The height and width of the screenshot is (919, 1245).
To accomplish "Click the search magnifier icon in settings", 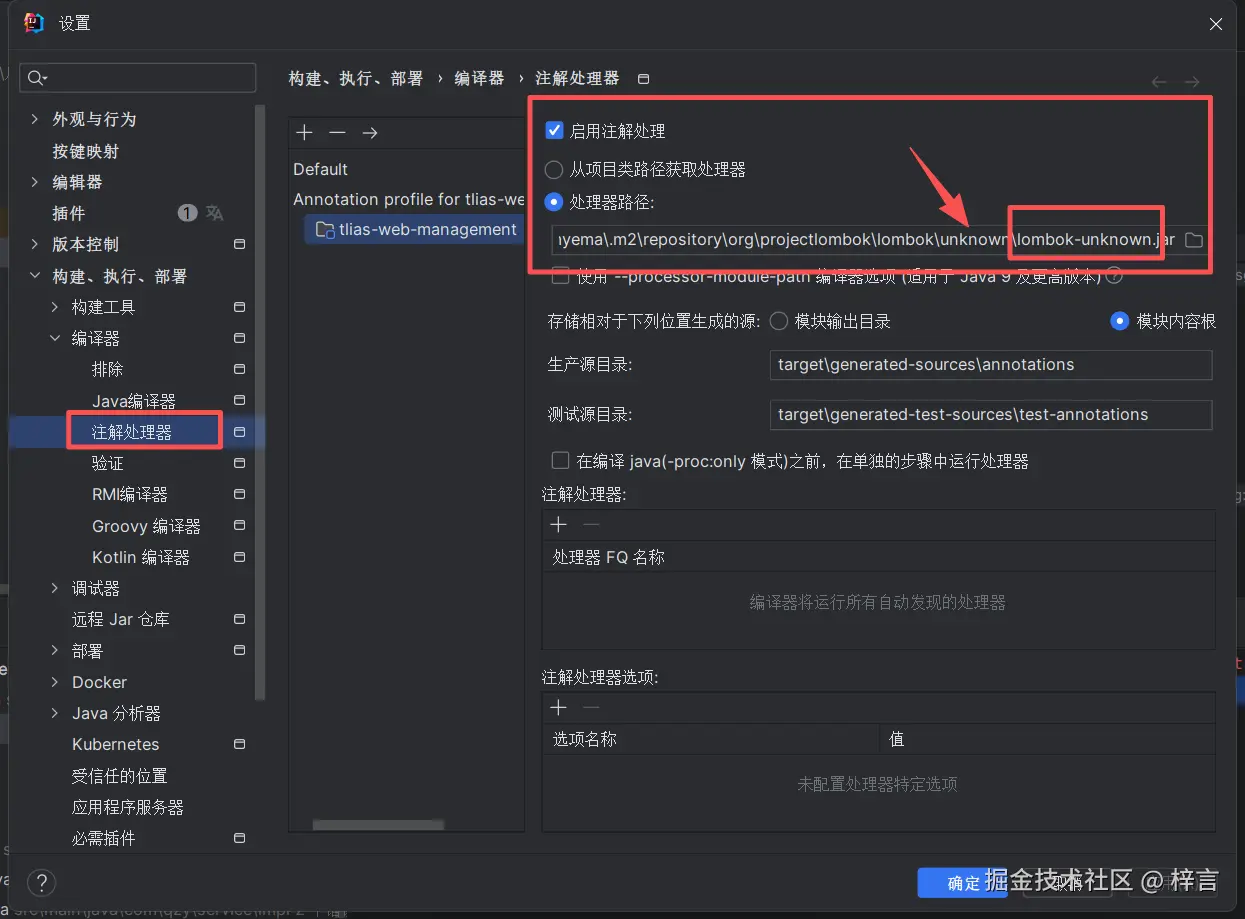I will tap(37, 78).
